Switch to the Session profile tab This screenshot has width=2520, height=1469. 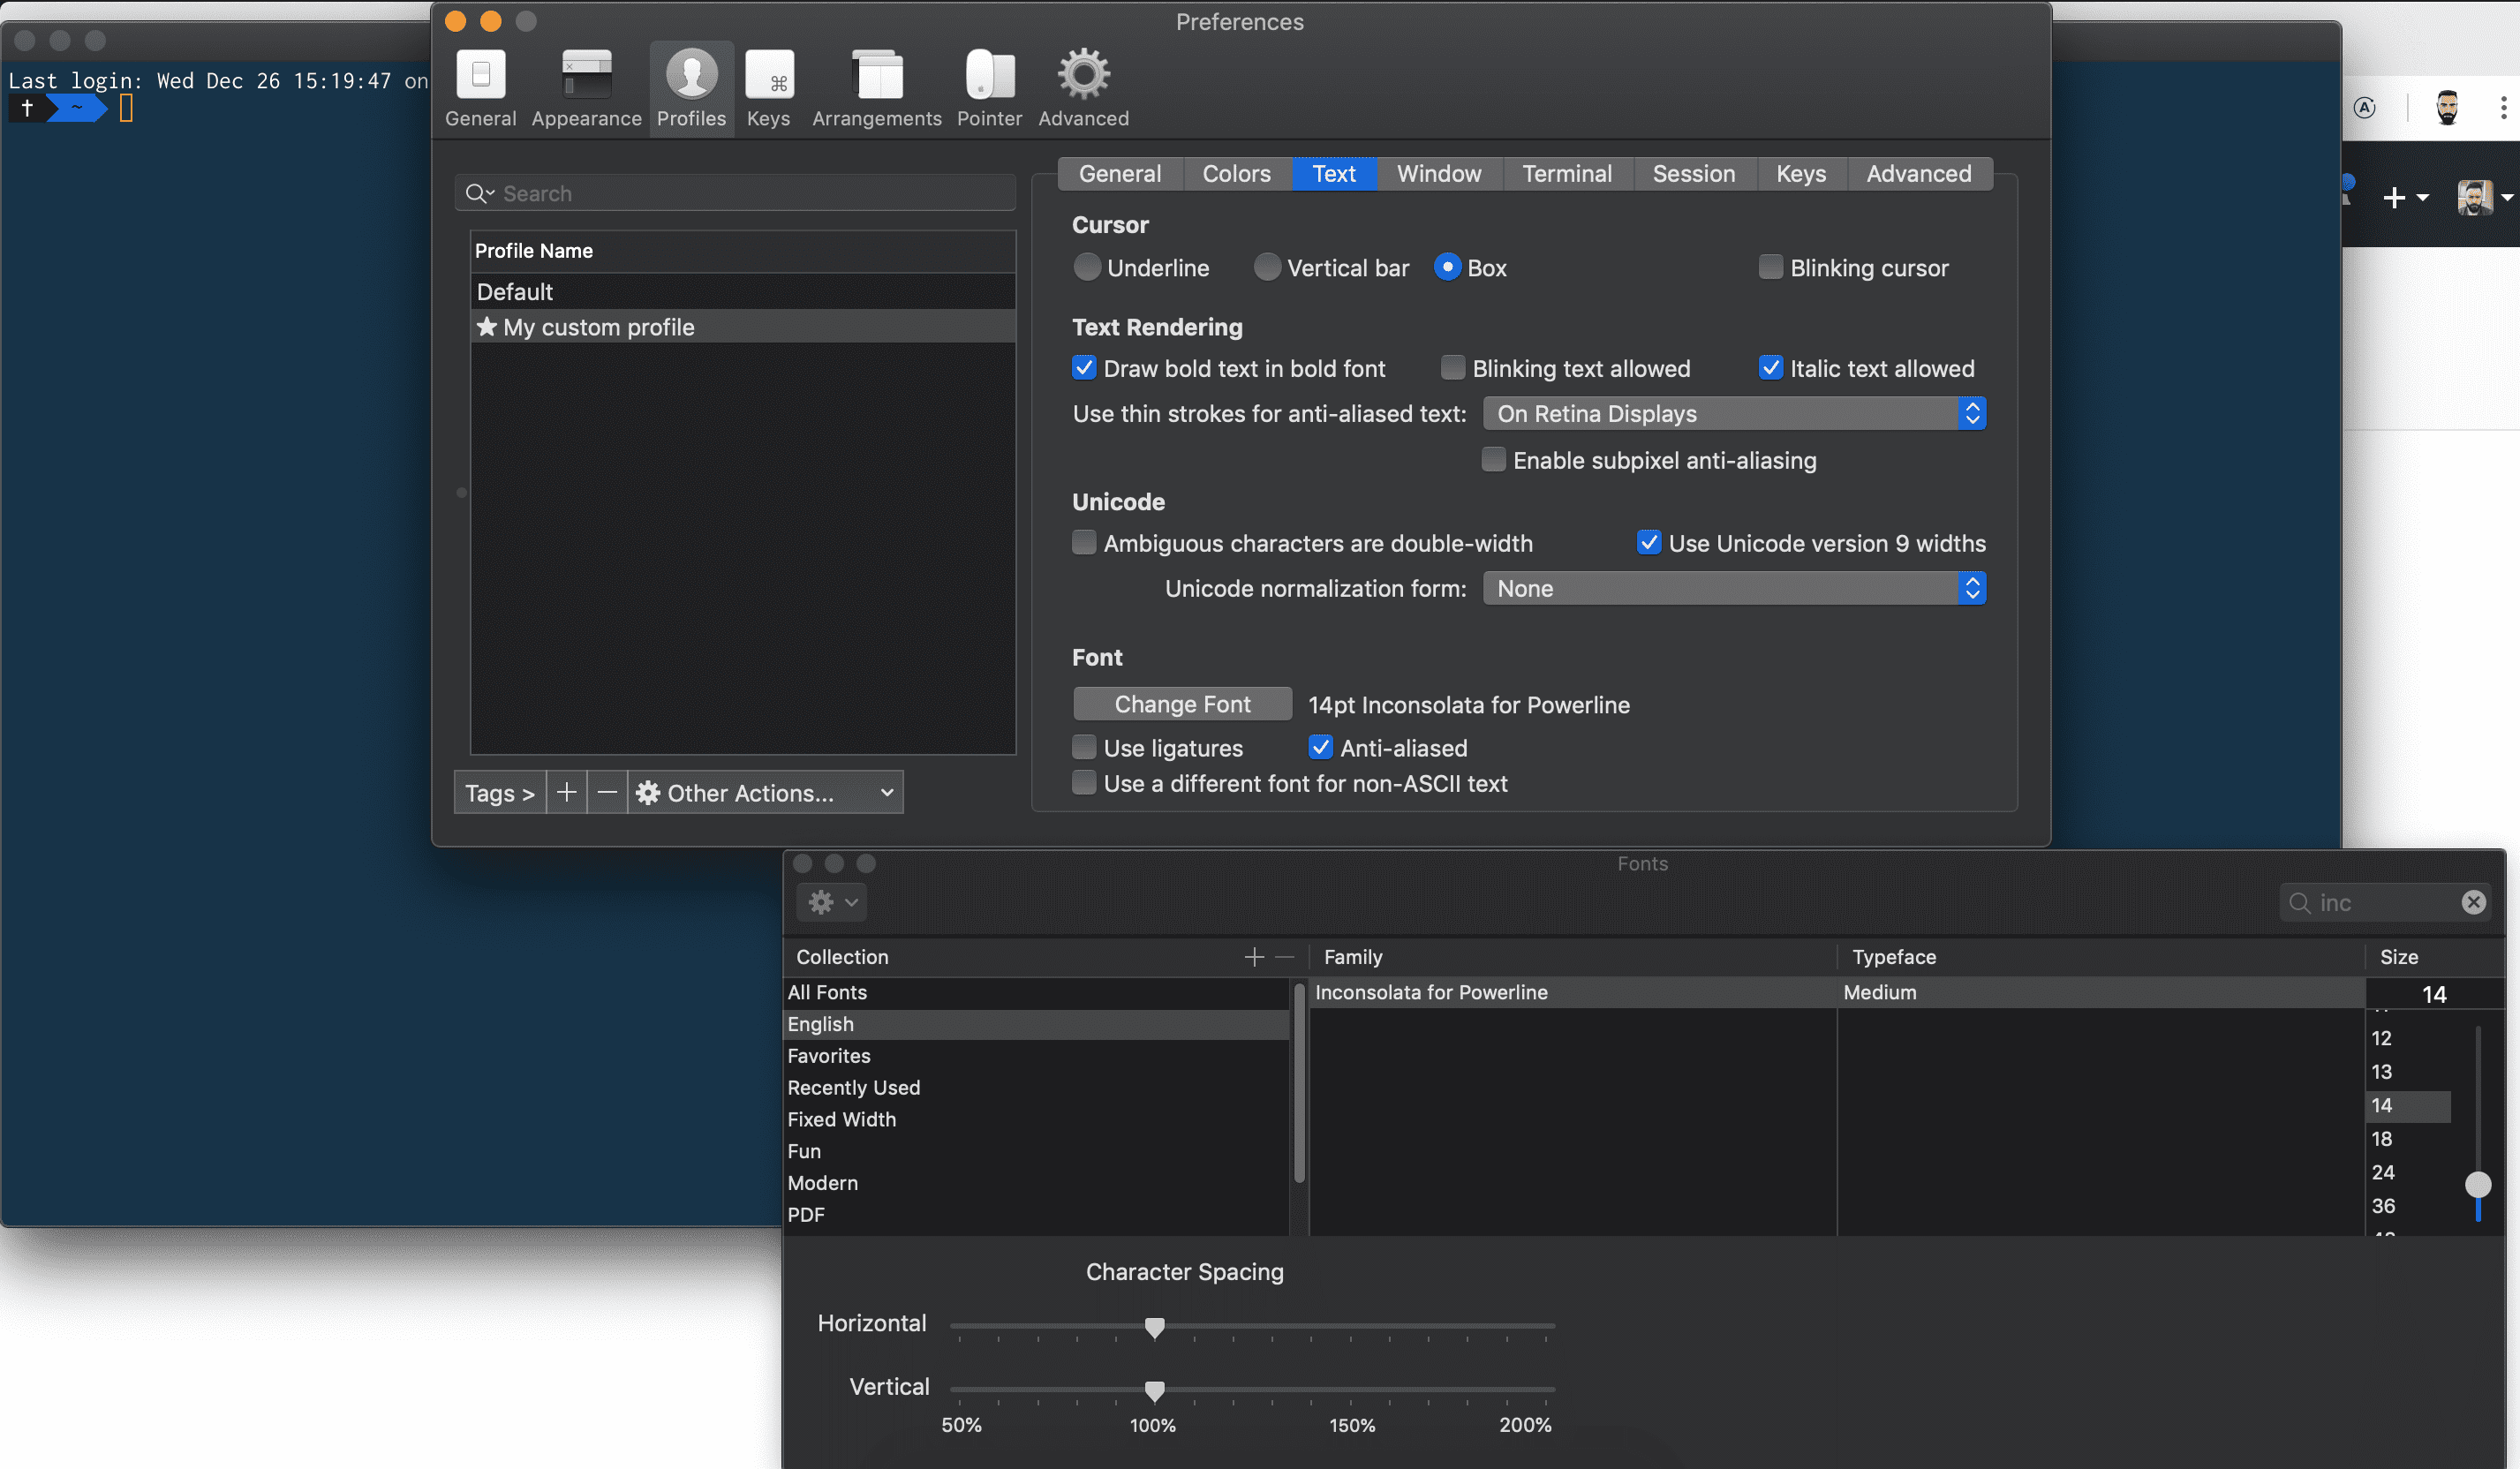coord(1694,173)
